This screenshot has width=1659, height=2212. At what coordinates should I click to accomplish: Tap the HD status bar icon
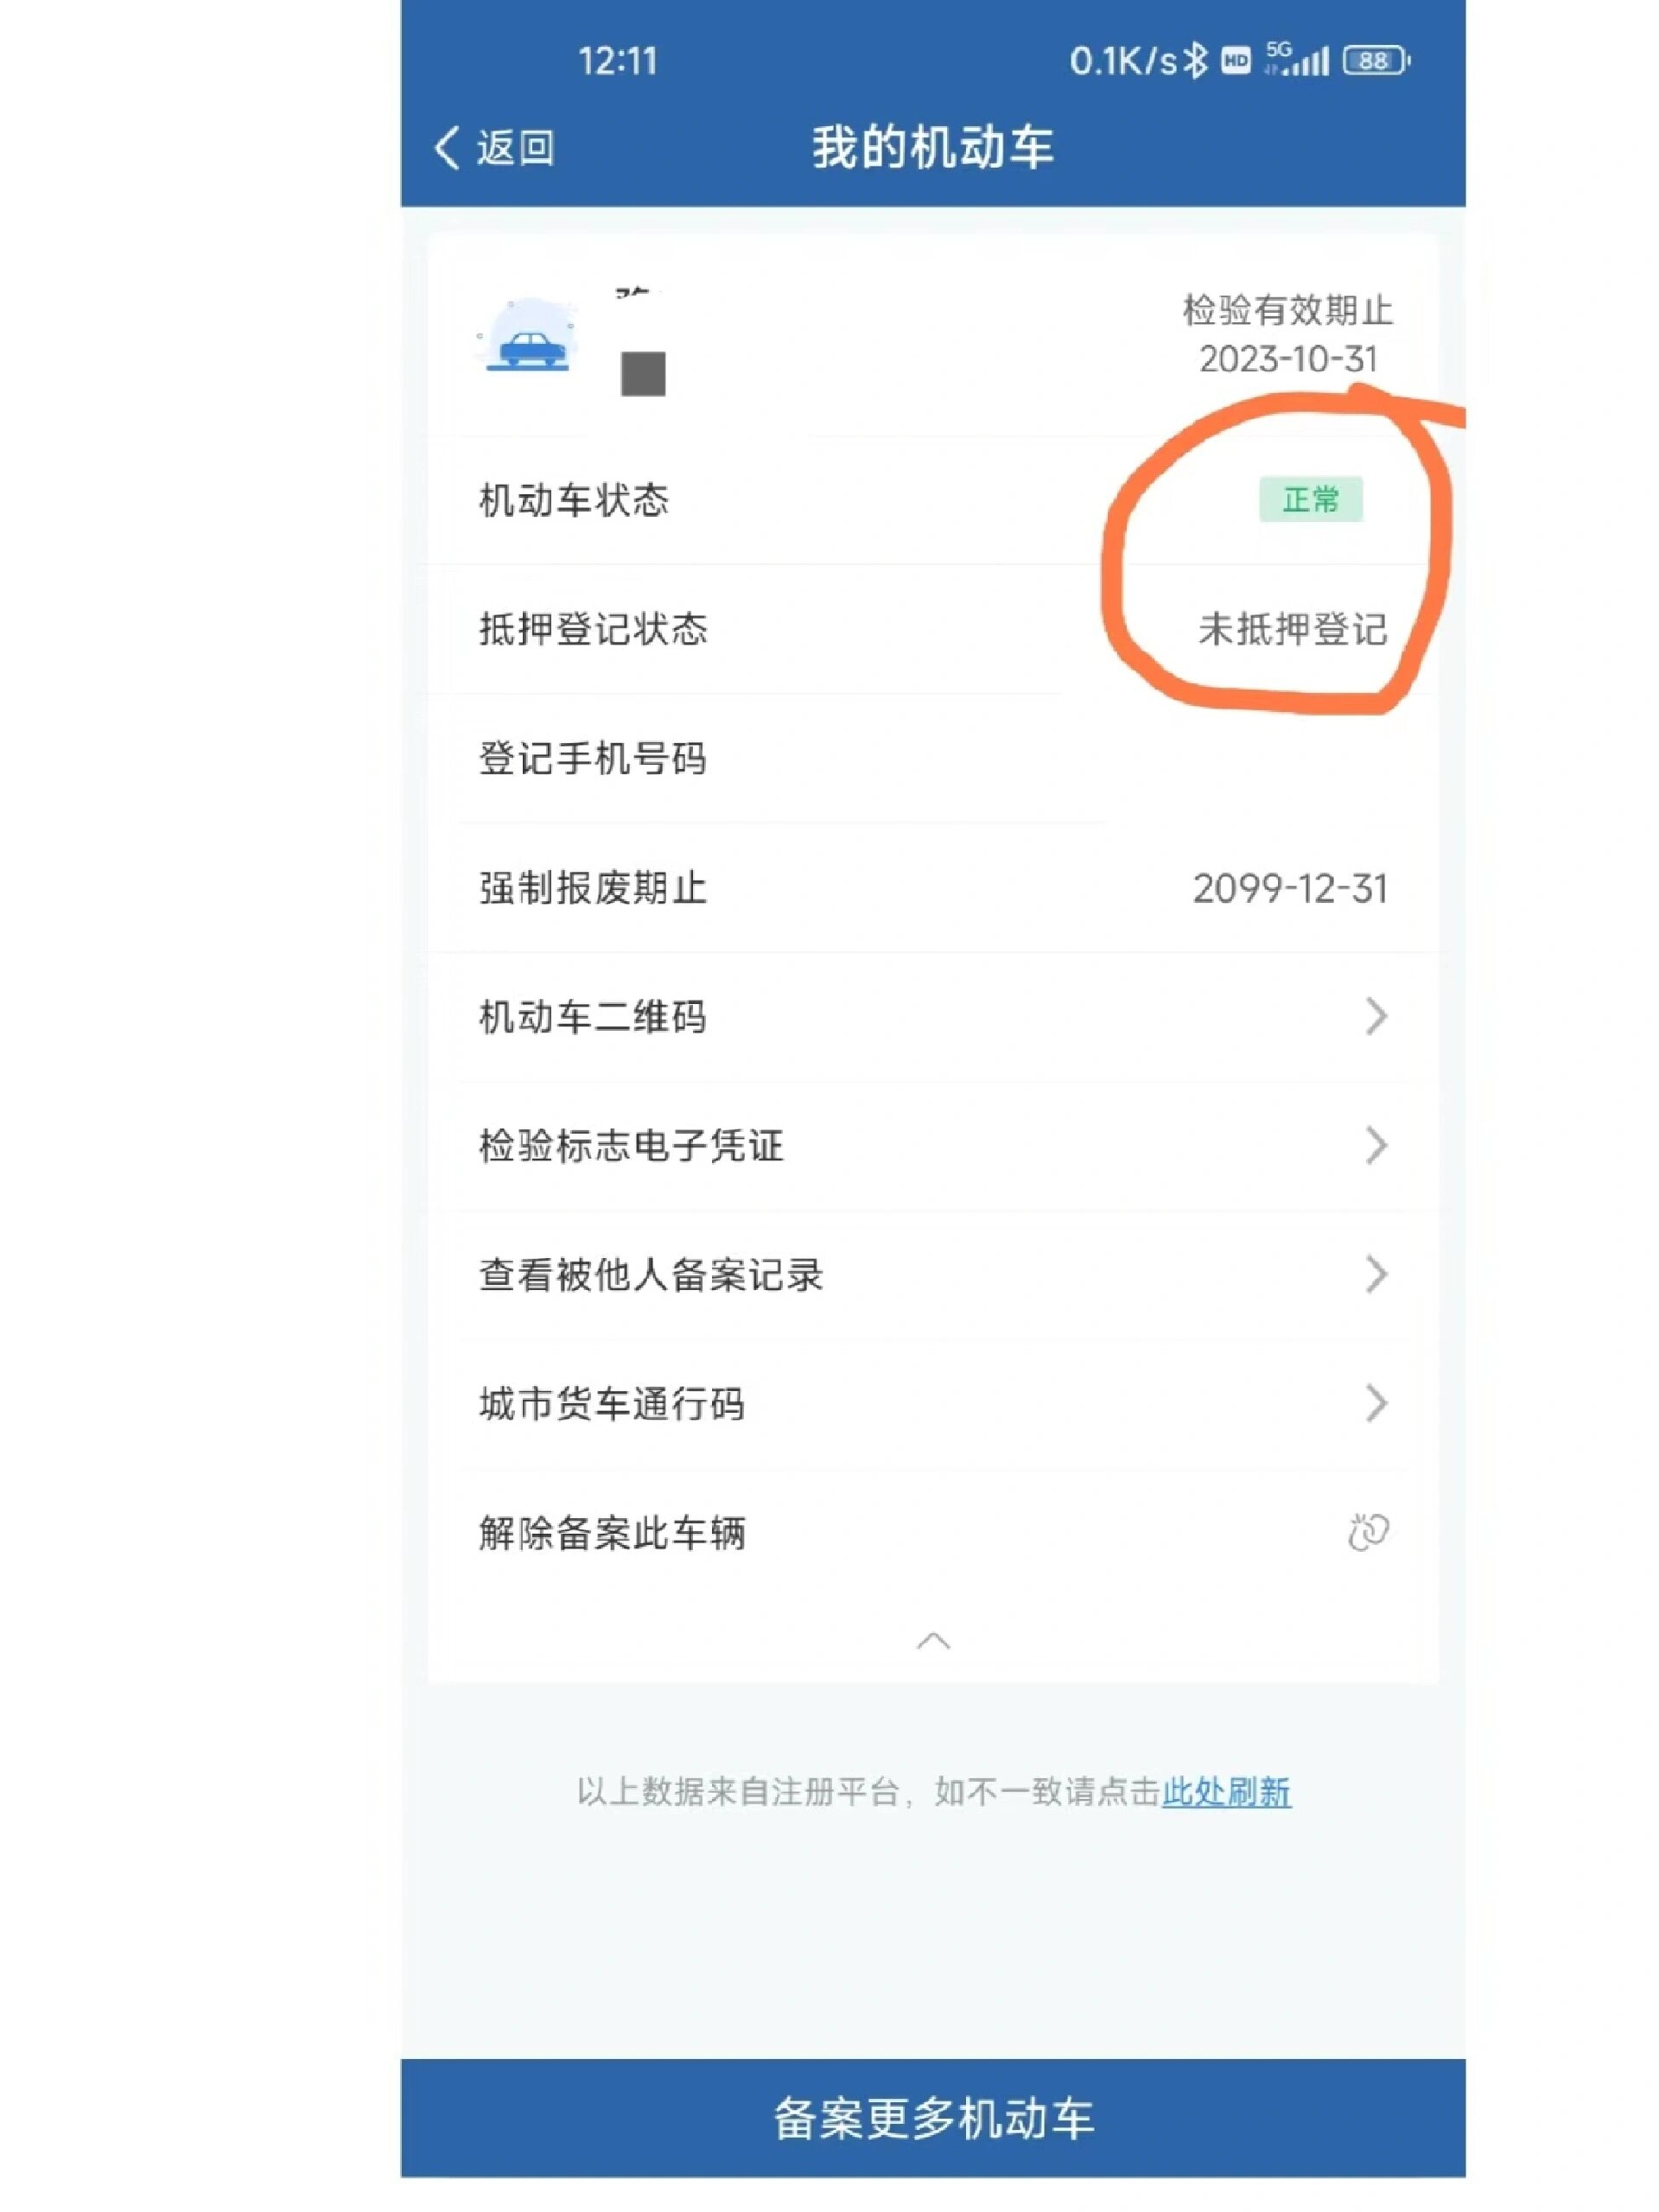(1236, 61)
